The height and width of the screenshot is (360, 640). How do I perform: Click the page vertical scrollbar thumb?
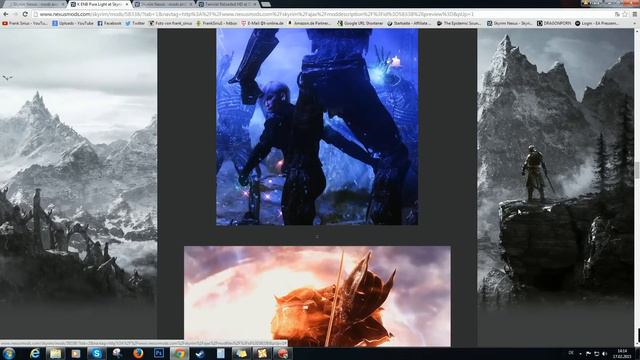tap(637, 169)
